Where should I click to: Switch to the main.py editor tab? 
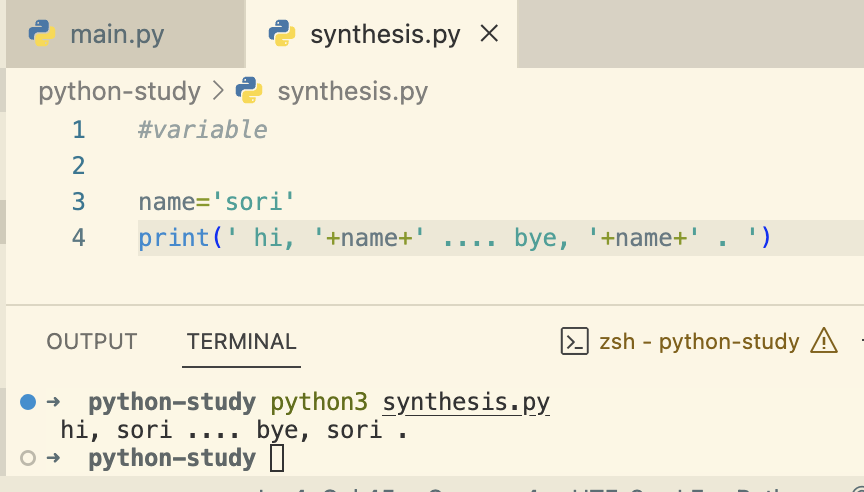(x=125, y=34)
